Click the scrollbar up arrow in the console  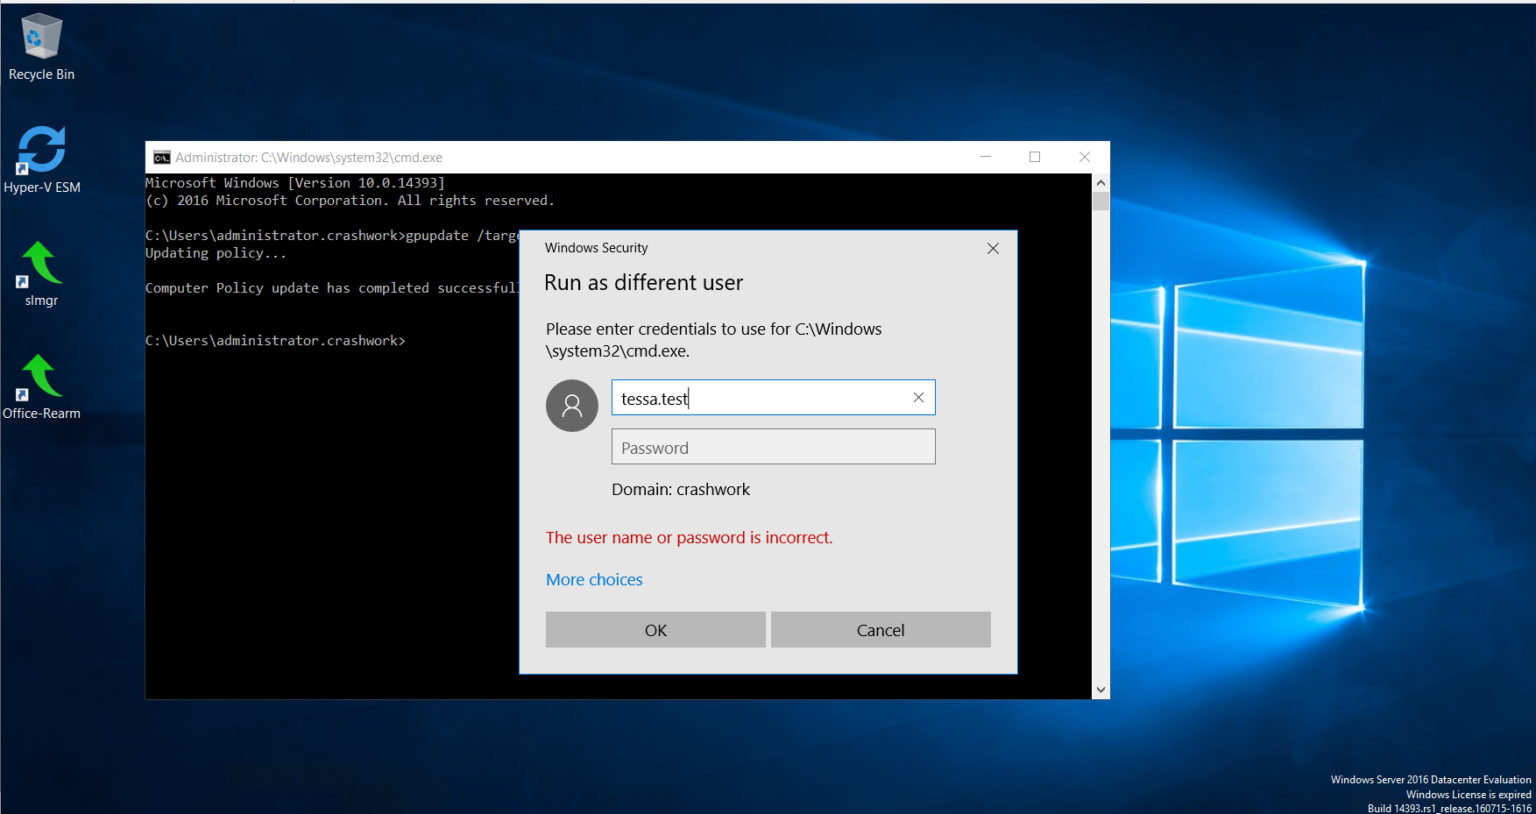[1100, 182]
